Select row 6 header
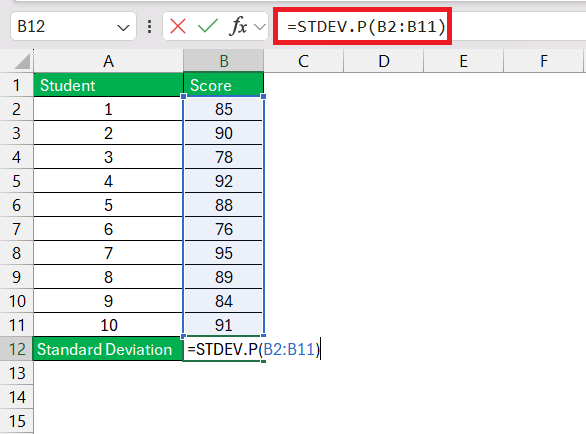This screenshot has height=434, width=586. click(x=16, y=205)
